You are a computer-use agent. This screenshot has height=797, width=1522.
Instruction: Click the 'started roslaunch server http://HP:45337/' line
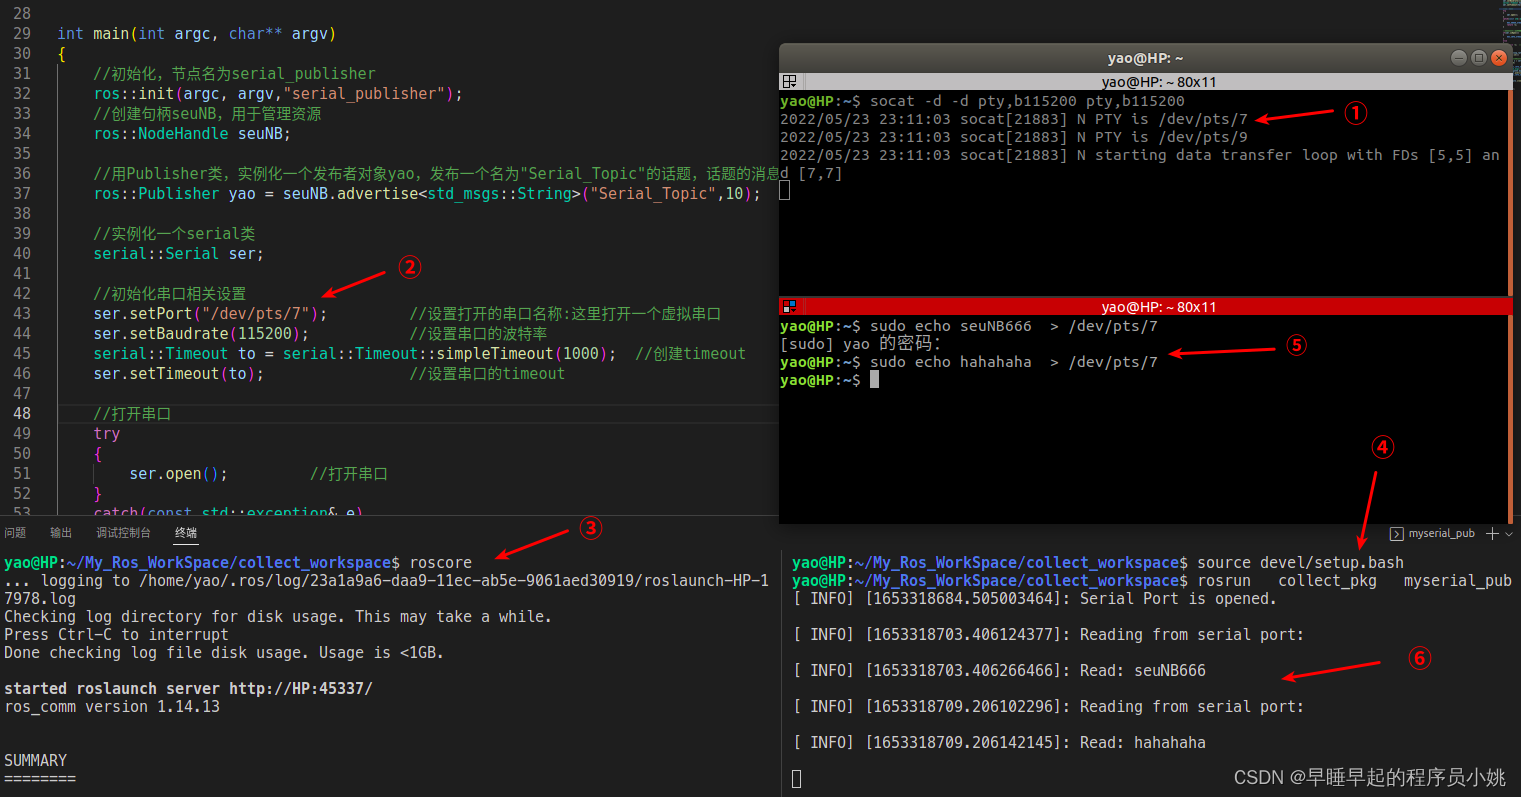click(x=188, y=689)
